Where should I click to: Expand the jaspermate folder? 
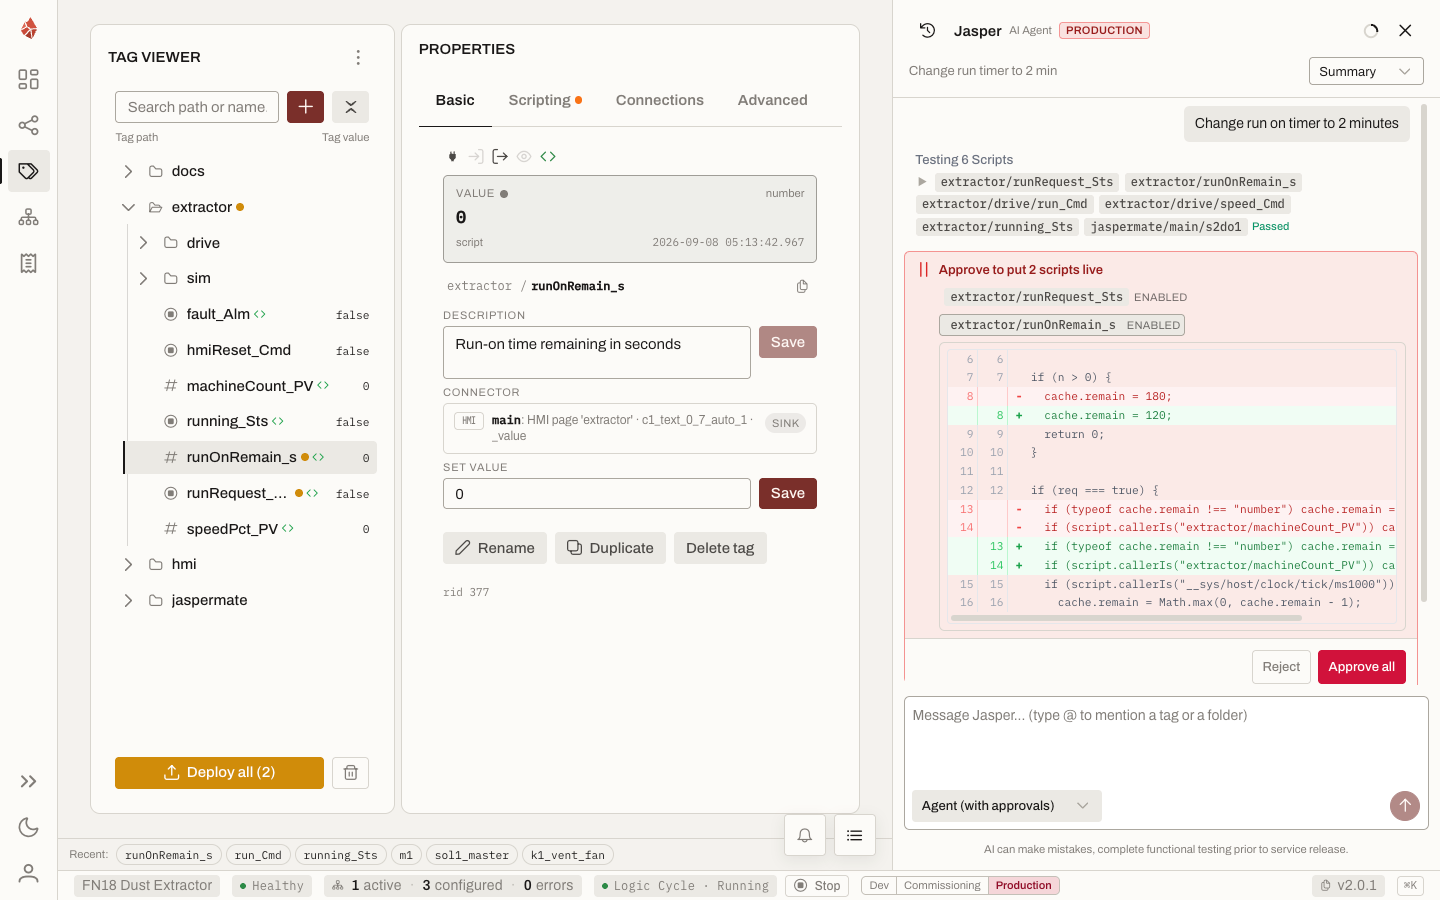click(128, 601)
